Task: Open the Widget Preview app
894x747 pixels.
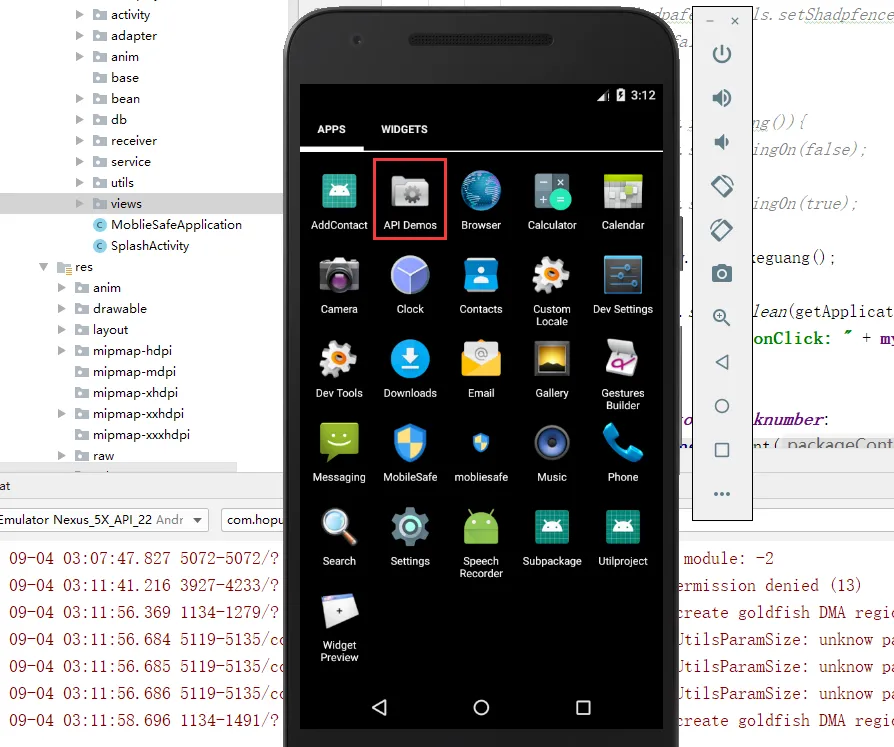Action: click(x=339, y=626)
